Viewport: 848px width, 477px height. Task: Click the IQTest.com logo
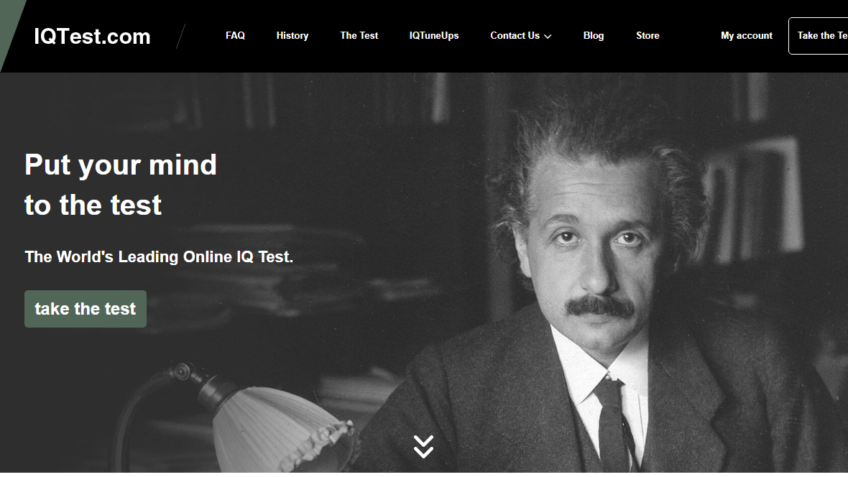click(92, 37)
